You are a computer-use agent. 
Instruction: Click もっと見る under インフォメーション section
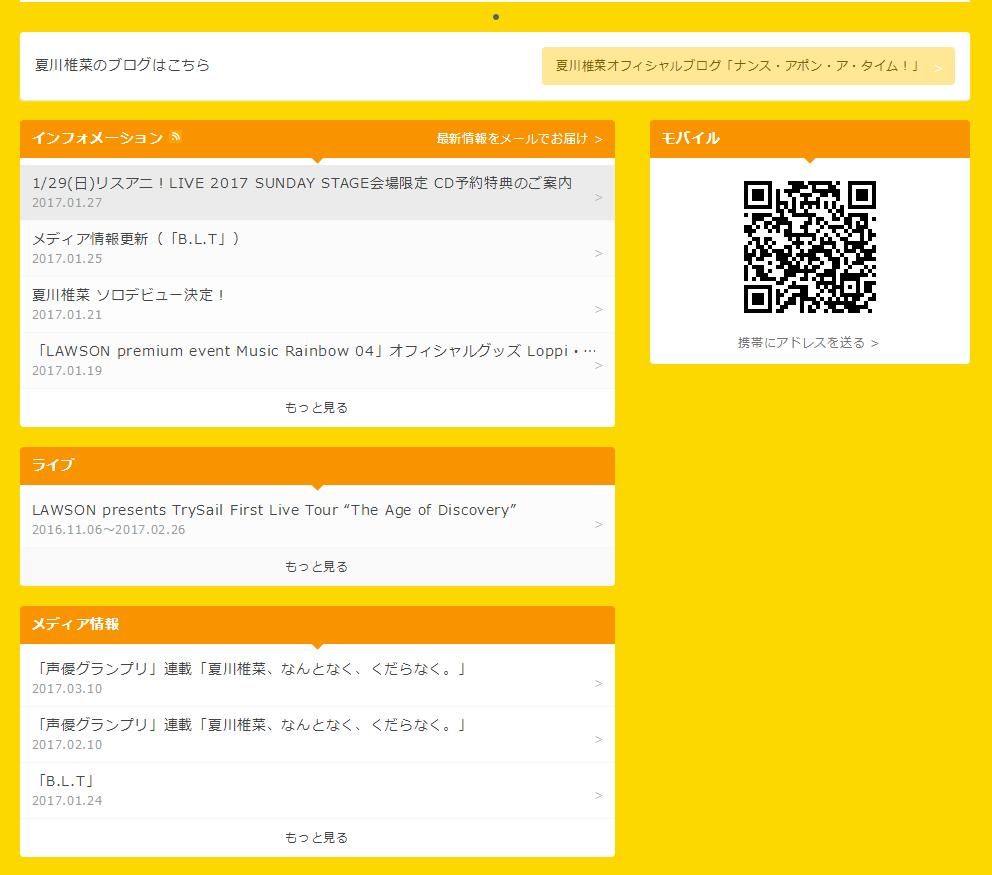(316, 407)
